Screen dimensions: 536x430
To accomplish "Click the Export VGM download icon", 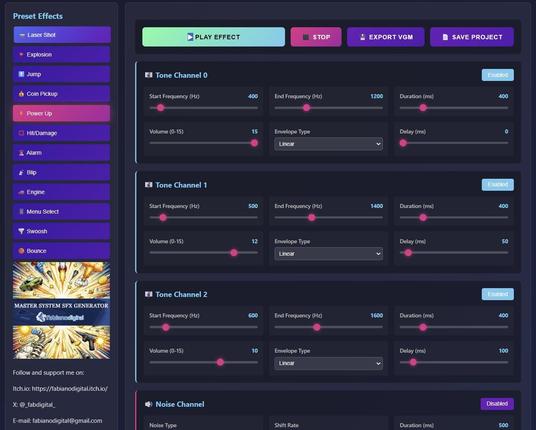I will (x=362, y=37).
